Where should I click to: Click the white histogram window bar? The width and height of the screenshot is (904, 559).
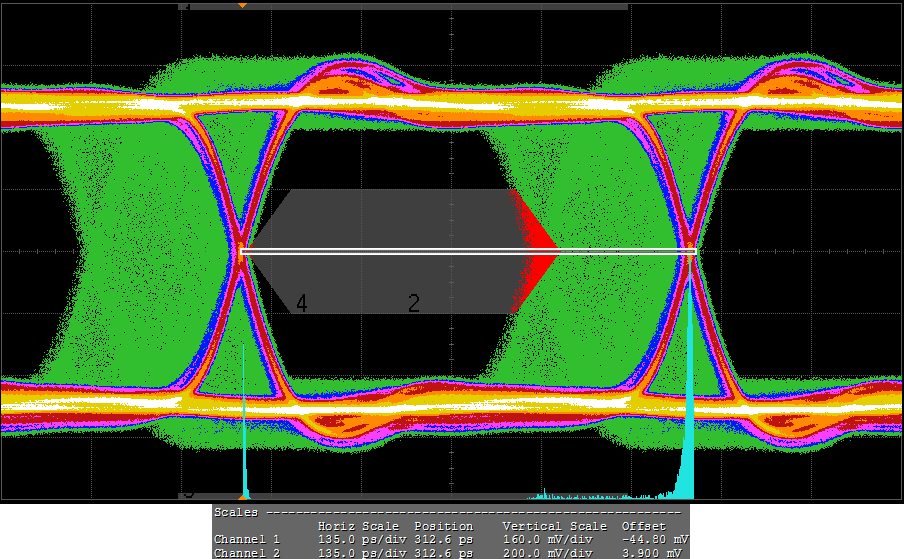(x=466, y=252)
